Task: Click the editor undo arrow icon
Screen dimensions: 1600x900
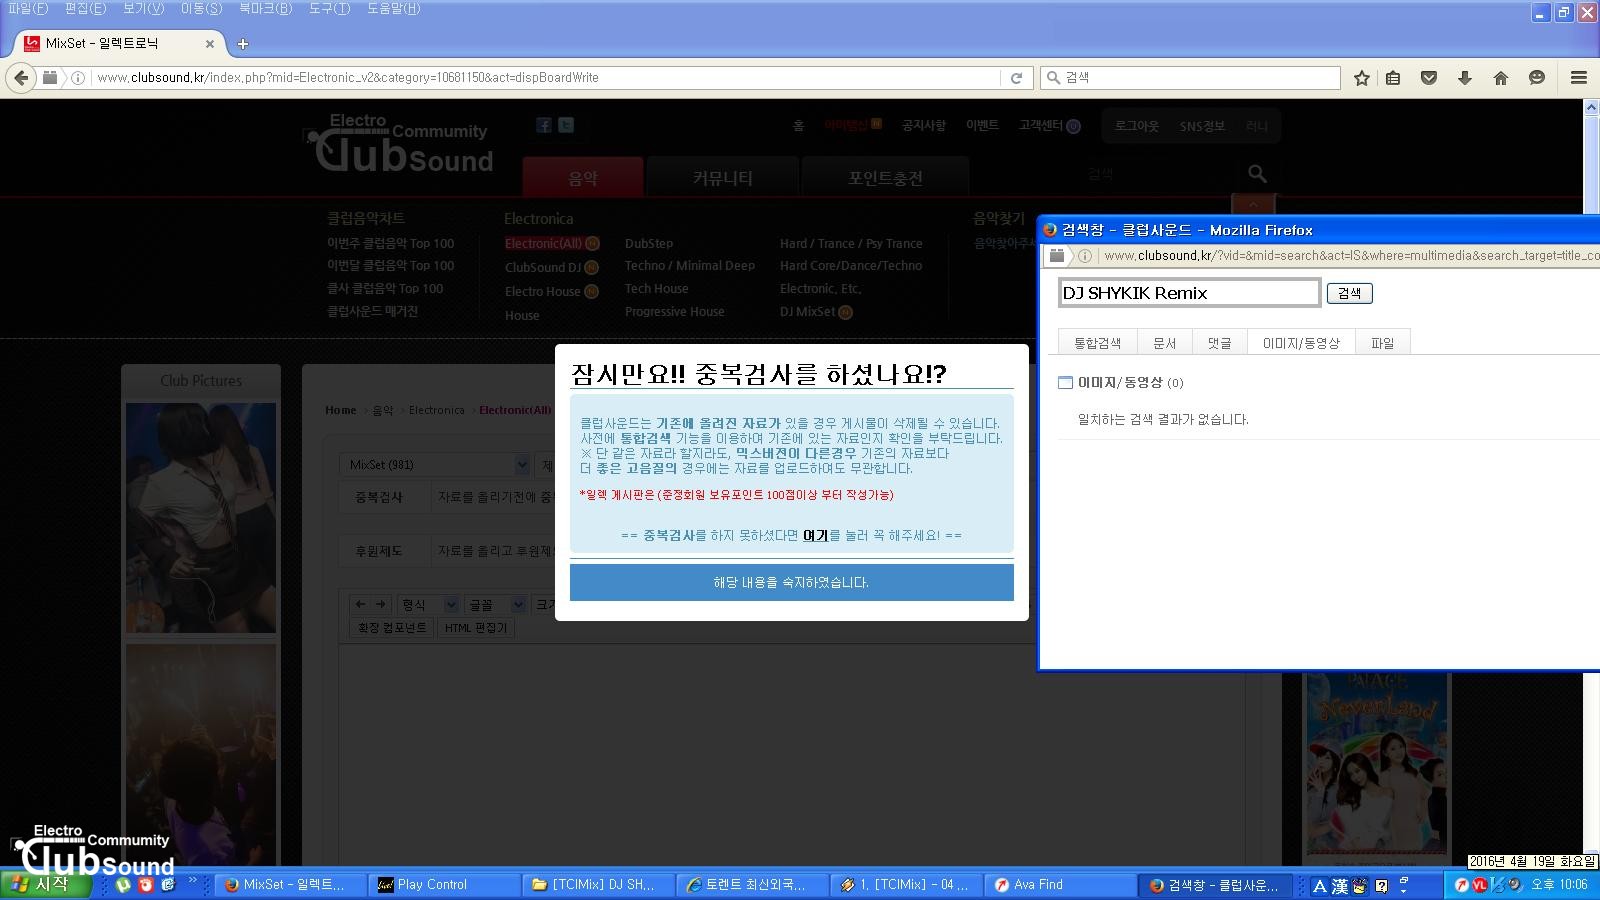Action: pyautogui.click(x=360, y=604)
